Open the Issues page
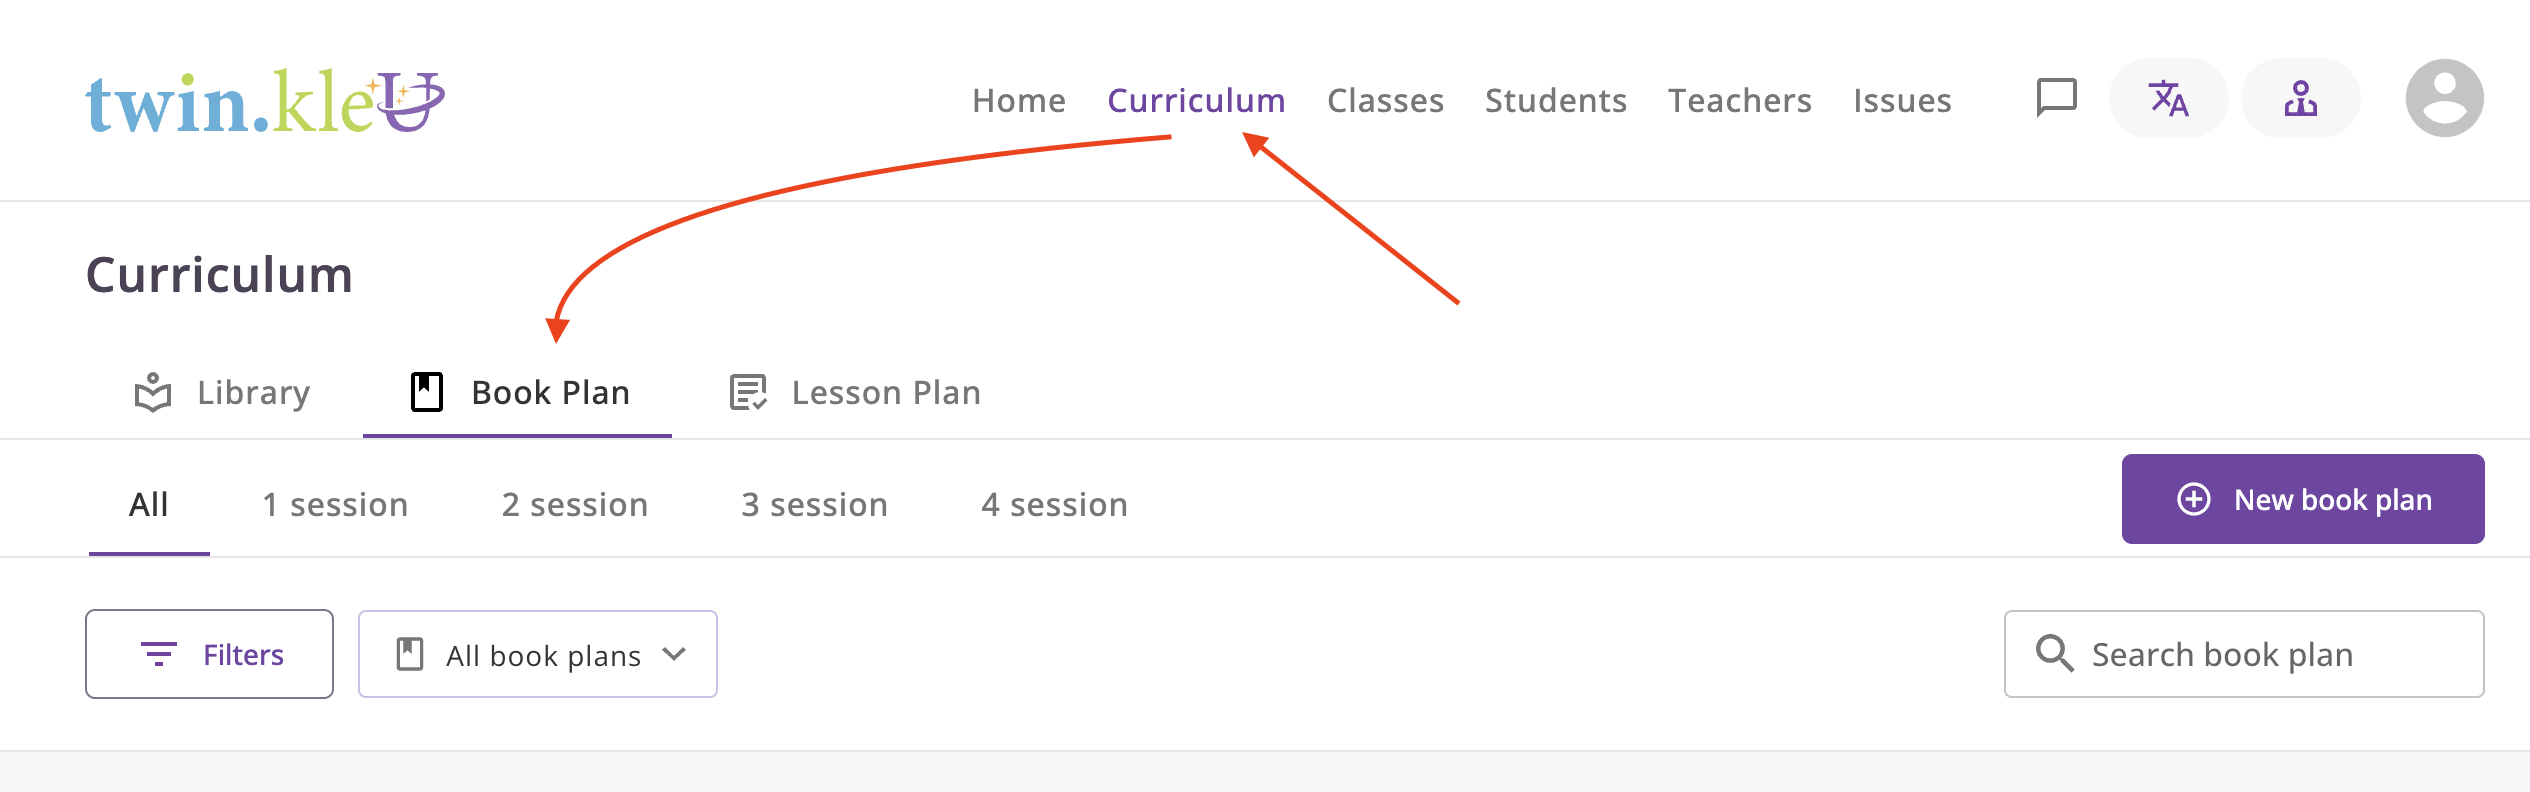2530x792 pixels. (x=1901, y=100)
